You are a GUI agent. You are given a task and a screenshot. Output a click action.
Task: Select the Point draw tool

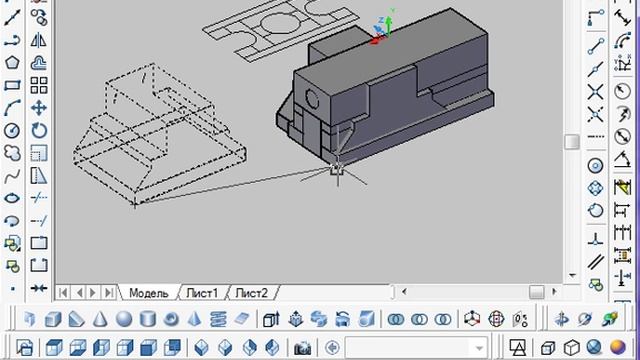click(x=13, y=289)
